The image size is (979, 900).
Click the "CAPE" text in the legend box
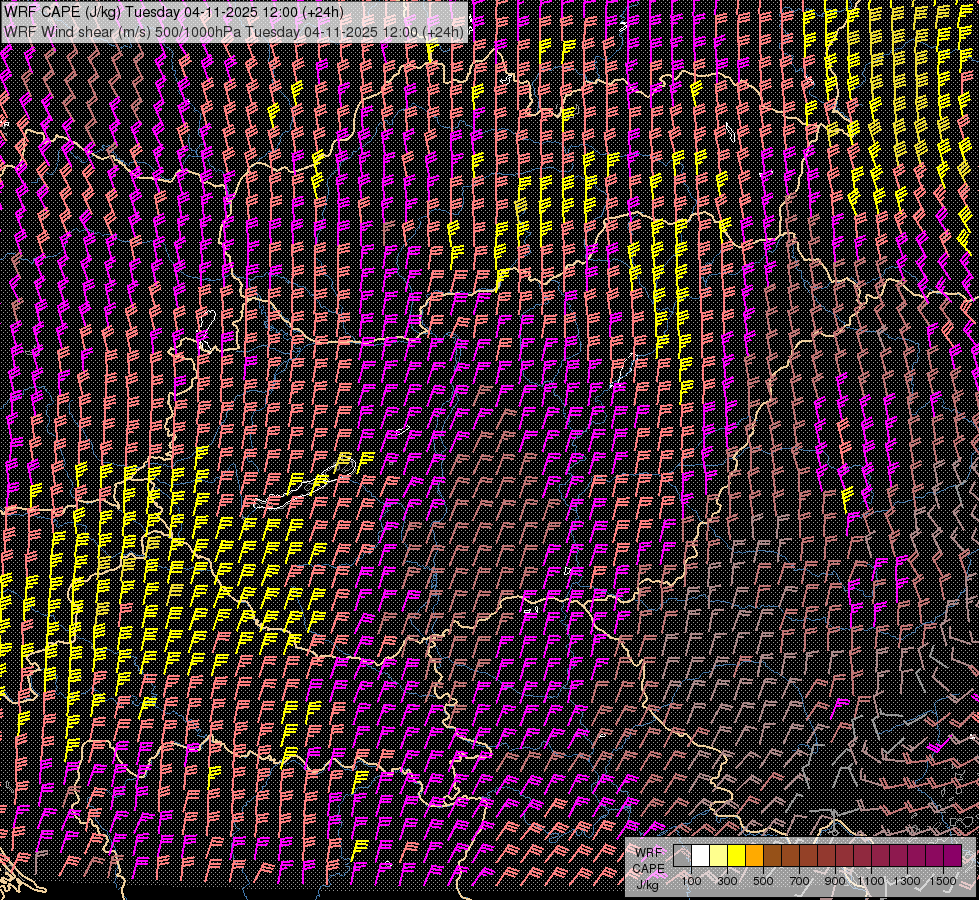(x=648, y=868)
